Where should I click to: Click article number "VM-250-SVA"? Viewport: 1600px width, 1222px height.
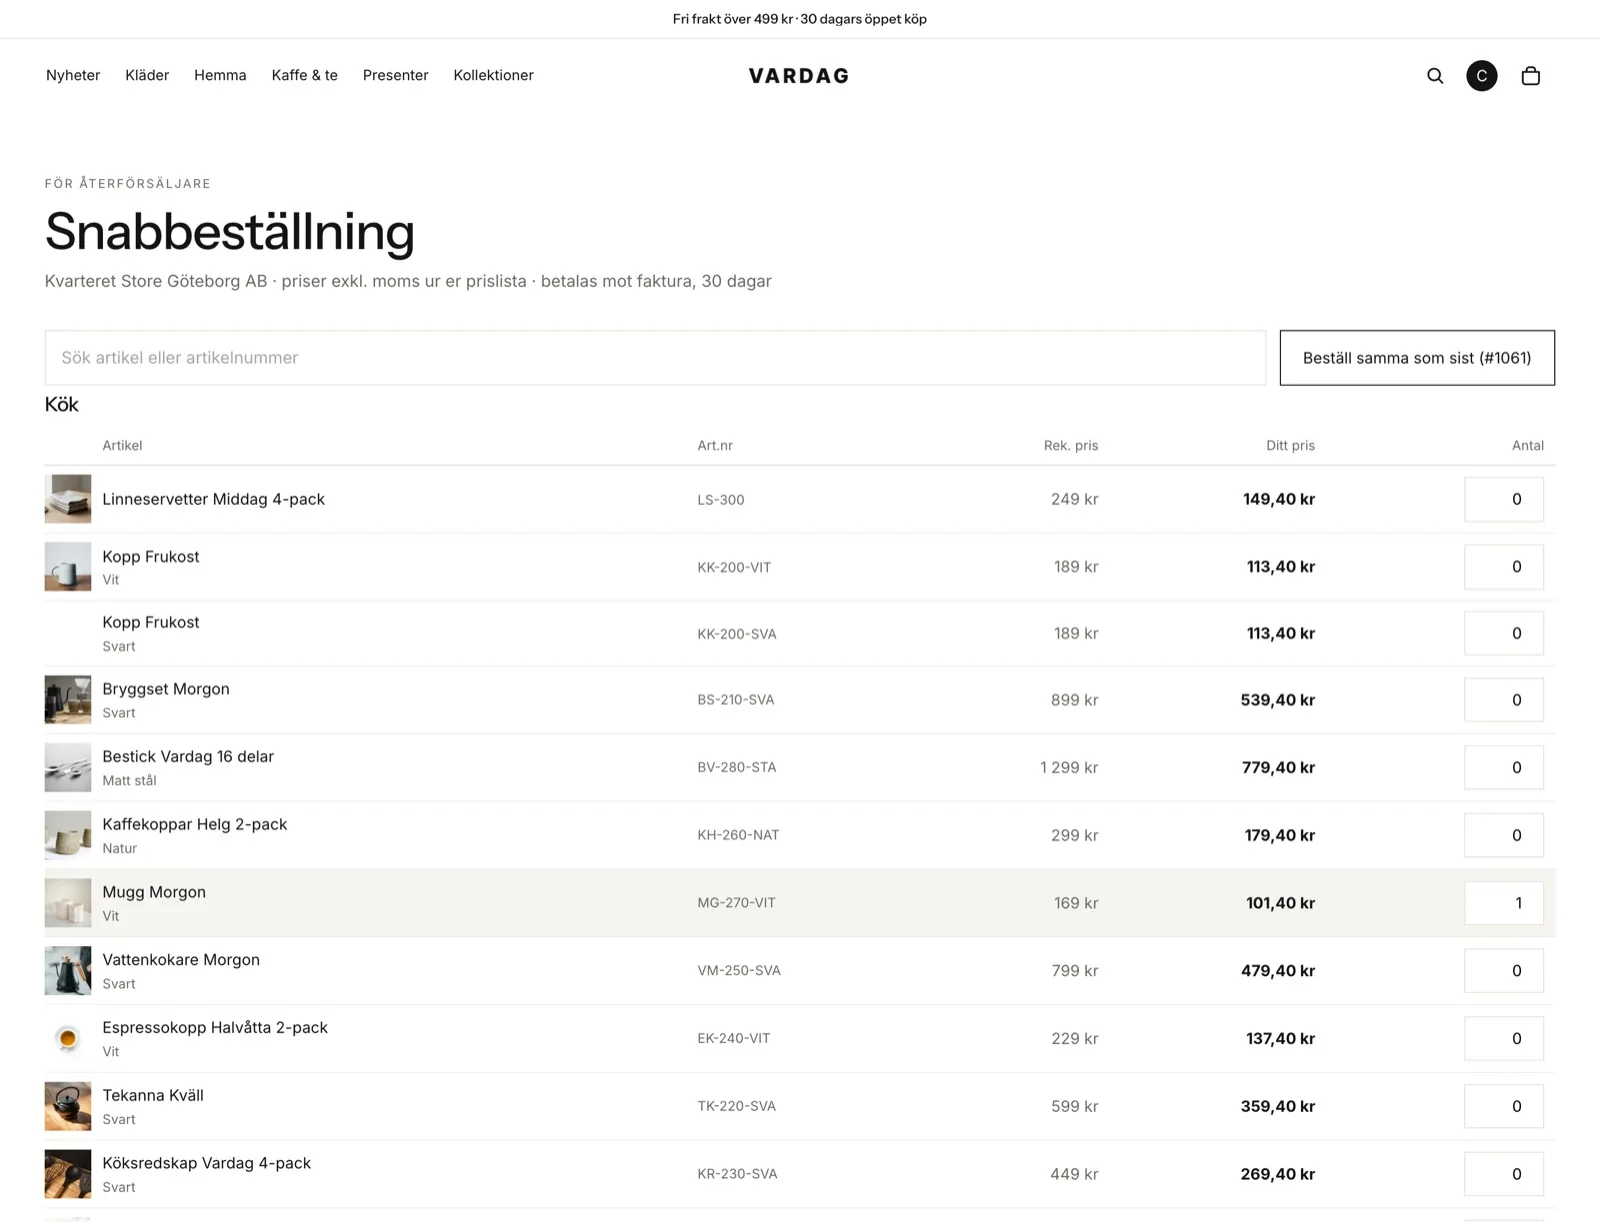click(739, 971)
